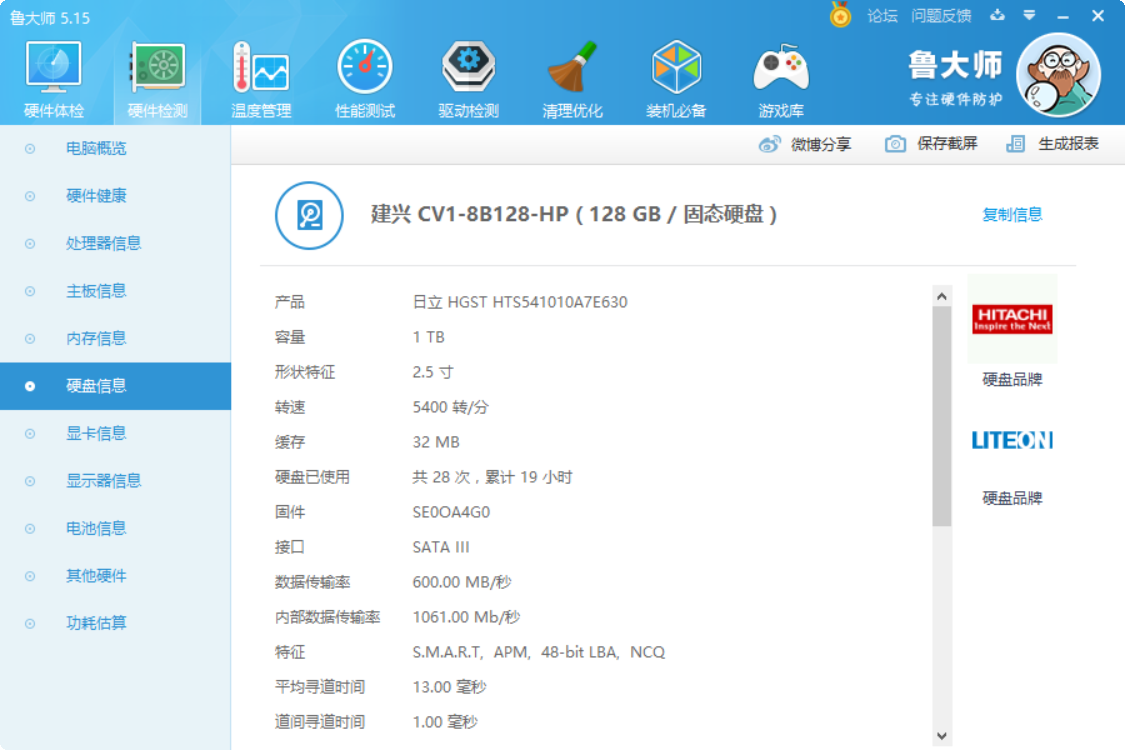The width and height of the screenshot is (1125, 750).
Task: Click the Weibo icon for 微博分享
Action: click(x=769, y=144)
